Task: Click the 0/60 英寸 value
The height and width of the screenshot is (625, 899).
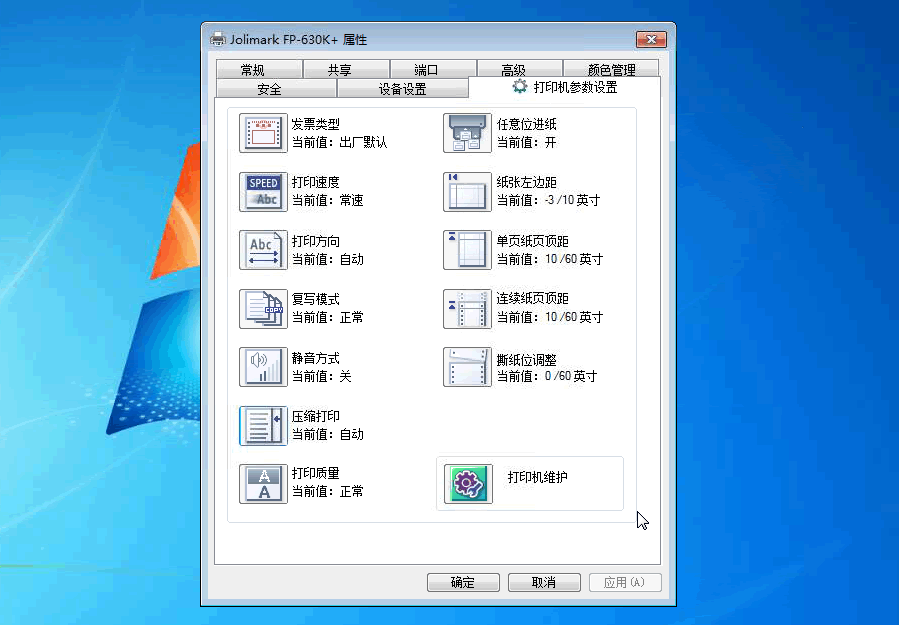Action: (571, 376)
